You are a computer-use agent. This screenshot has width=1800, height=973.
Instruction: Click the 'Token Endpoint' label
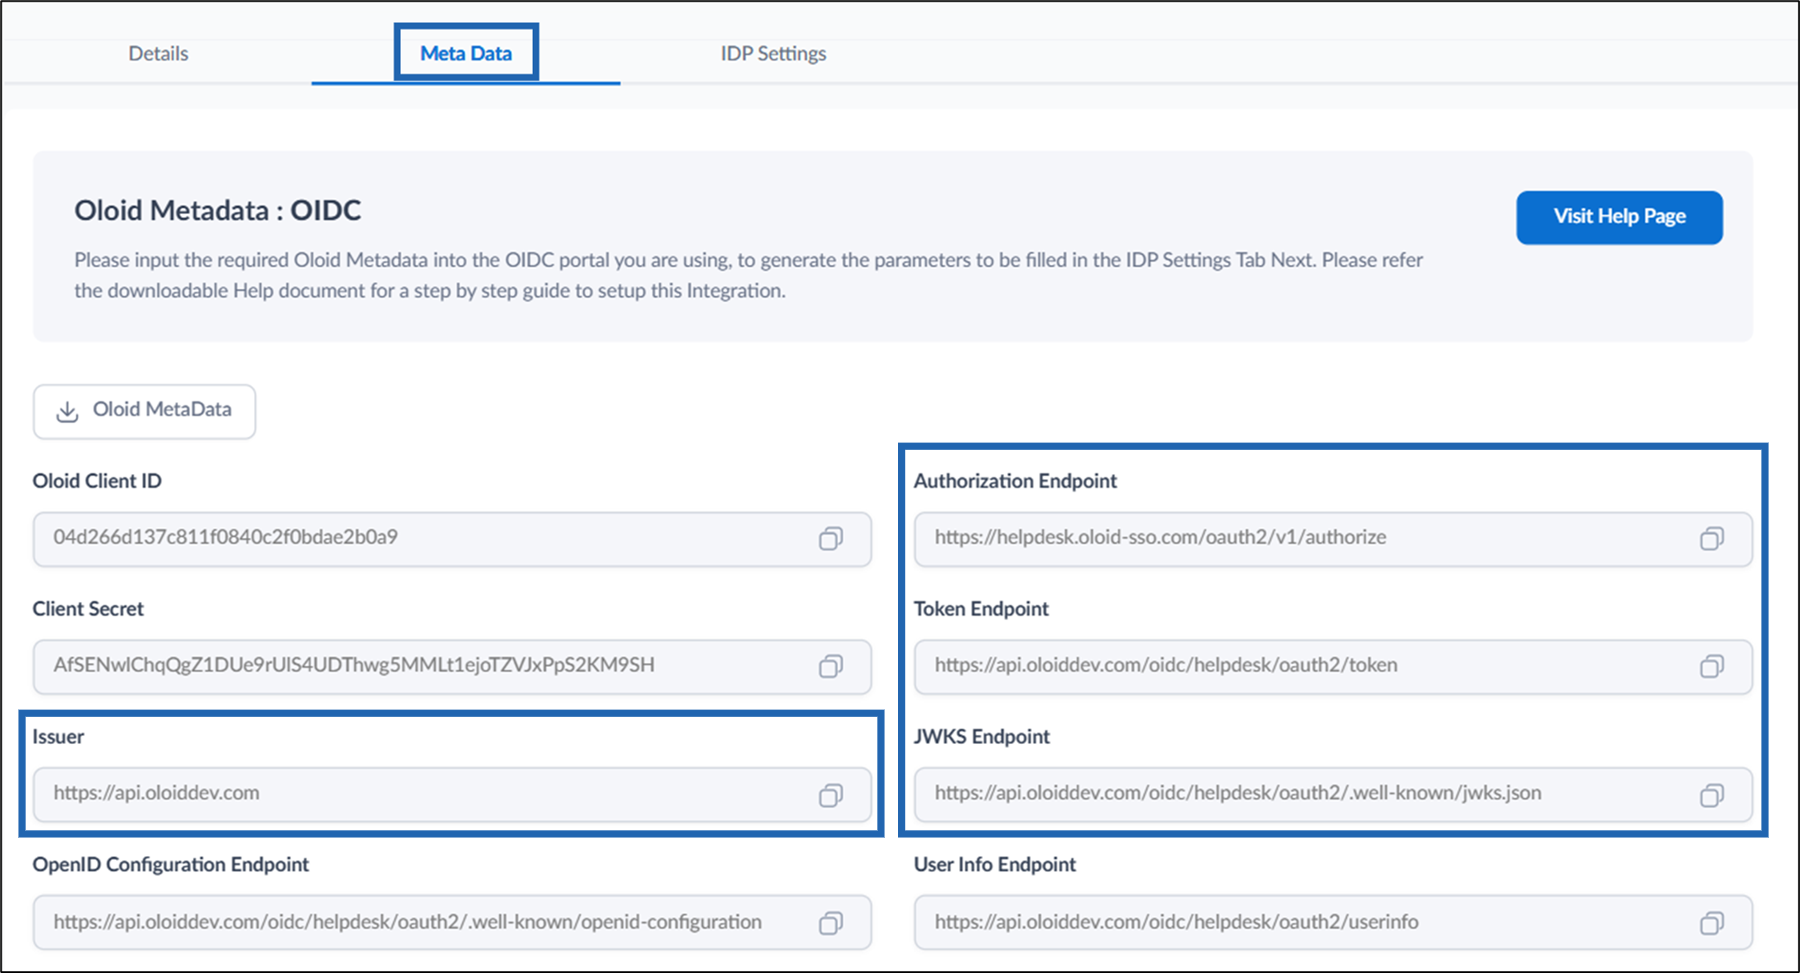[981, 609]
